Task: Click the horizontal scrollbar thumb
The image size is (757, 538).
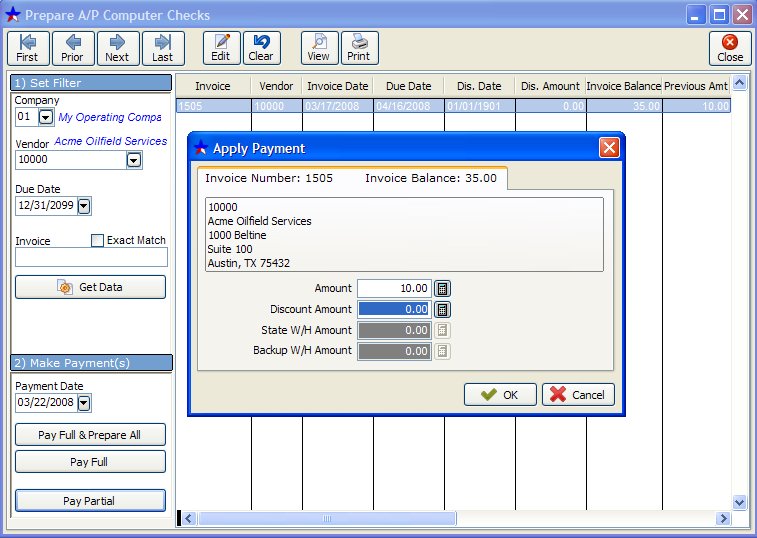Action: click(x=327, y=519)
